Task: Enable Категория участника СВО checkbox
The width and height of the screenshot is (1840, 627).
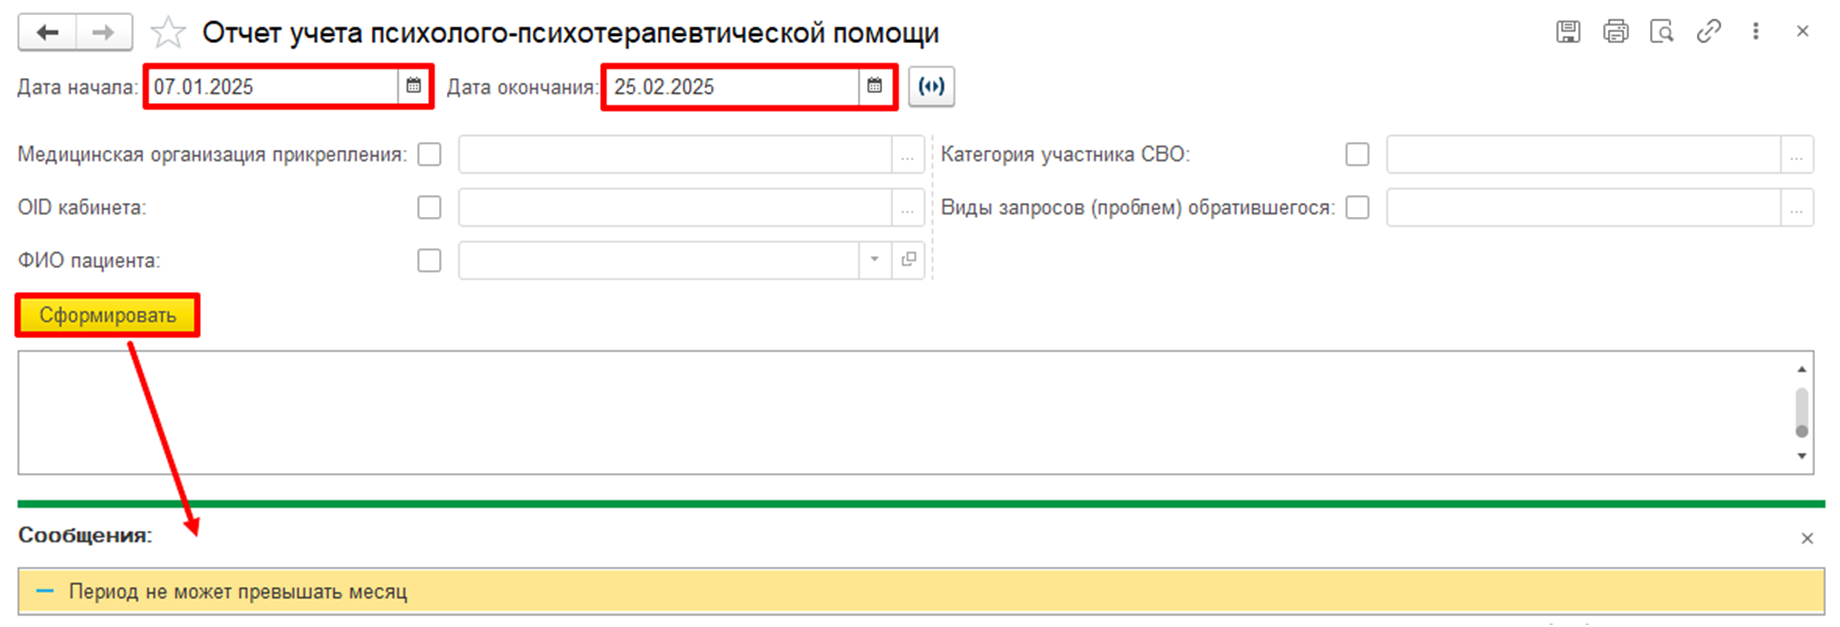Action: tap(1357, 155)
